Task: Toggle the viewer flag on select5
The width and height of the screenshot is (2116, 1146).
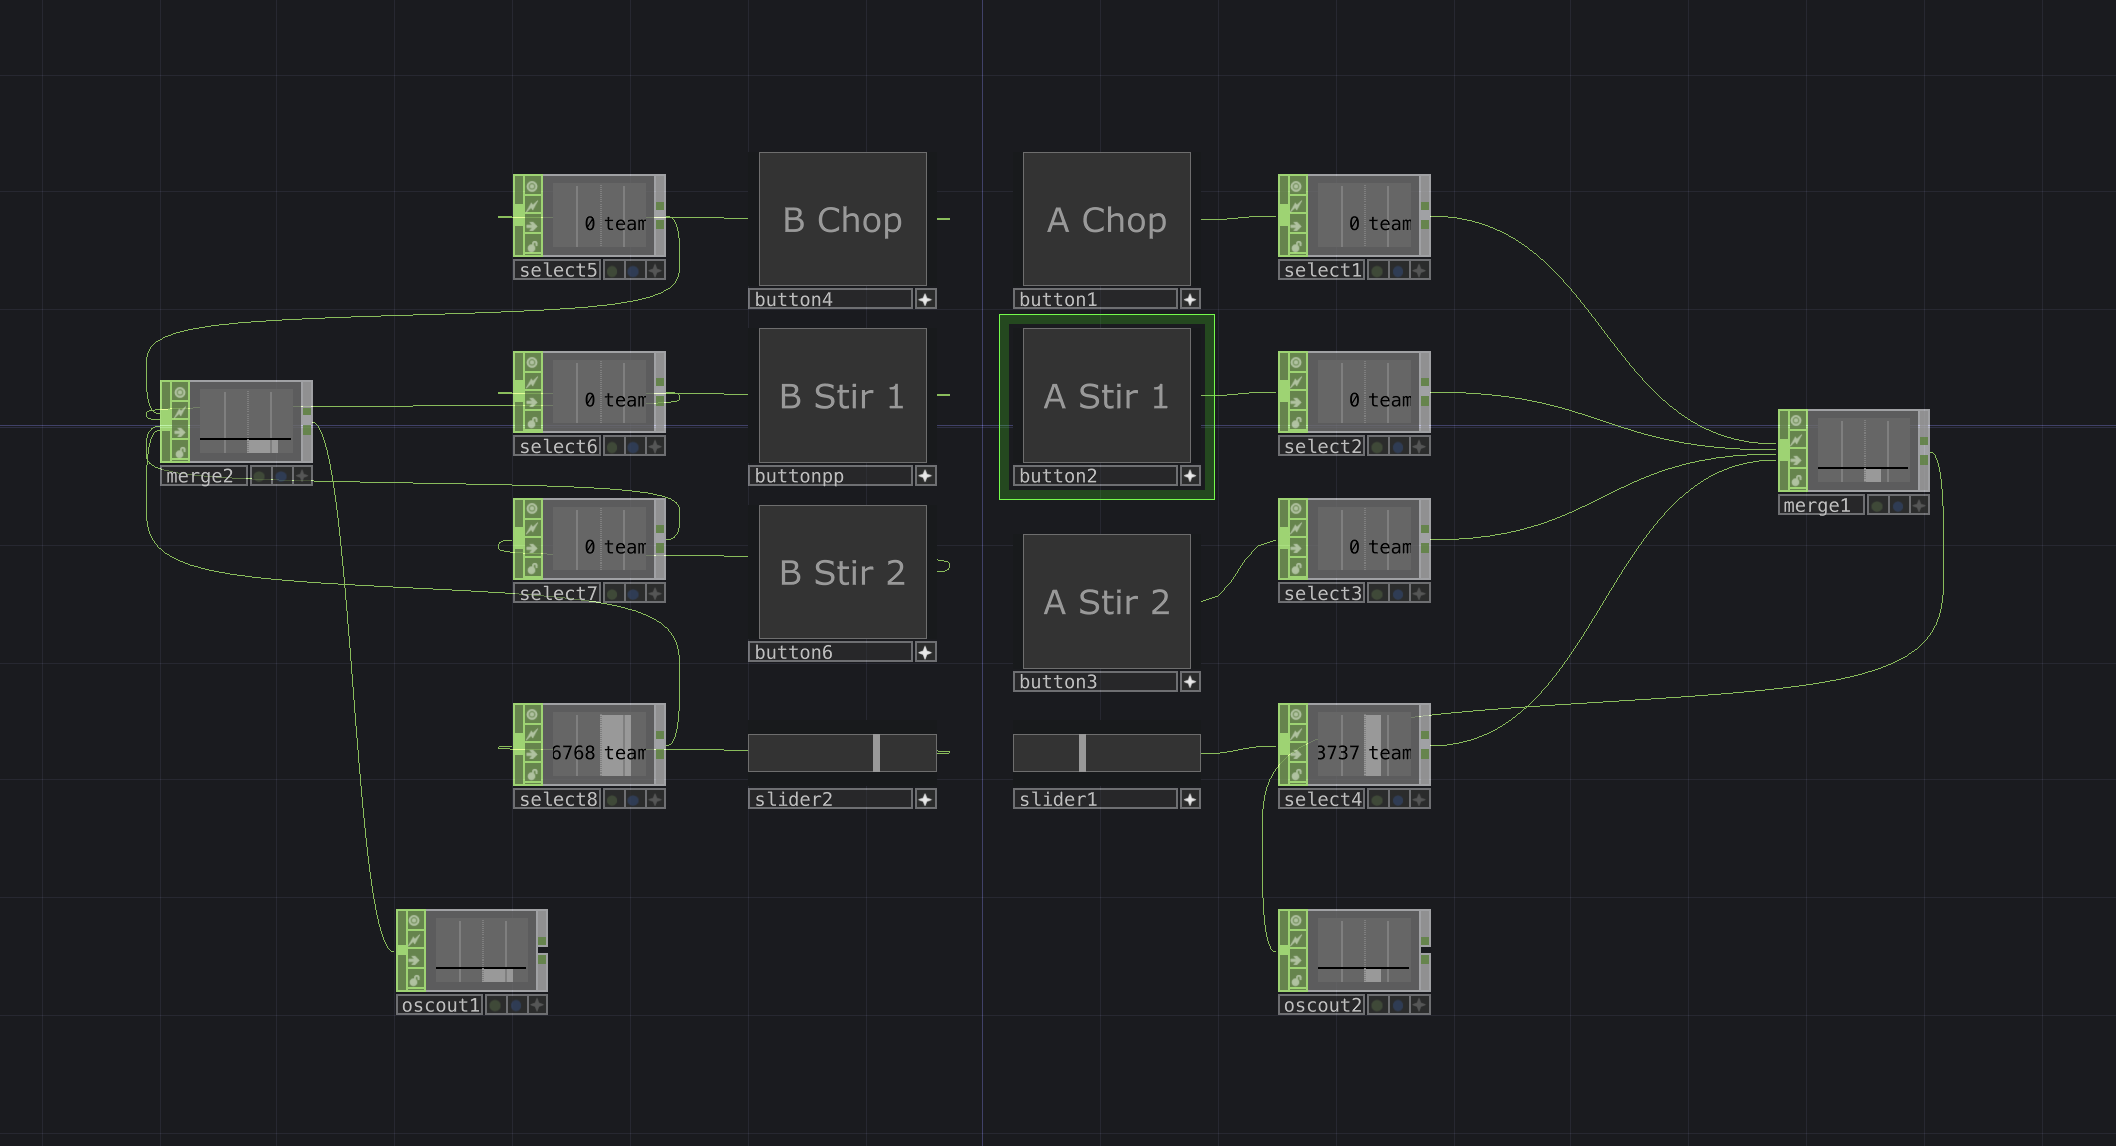Action: 532,186
